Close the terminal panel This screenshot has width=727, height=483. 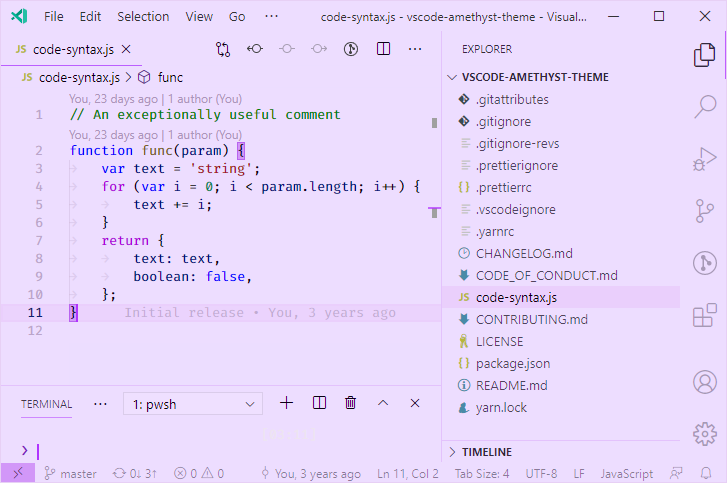(415, 403)
